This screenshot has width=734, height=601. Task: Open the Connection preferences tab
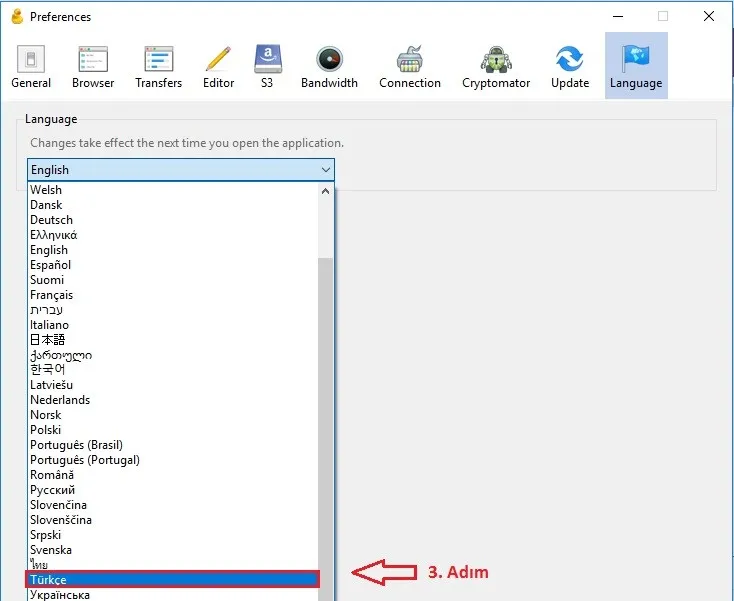coord(410,66)
